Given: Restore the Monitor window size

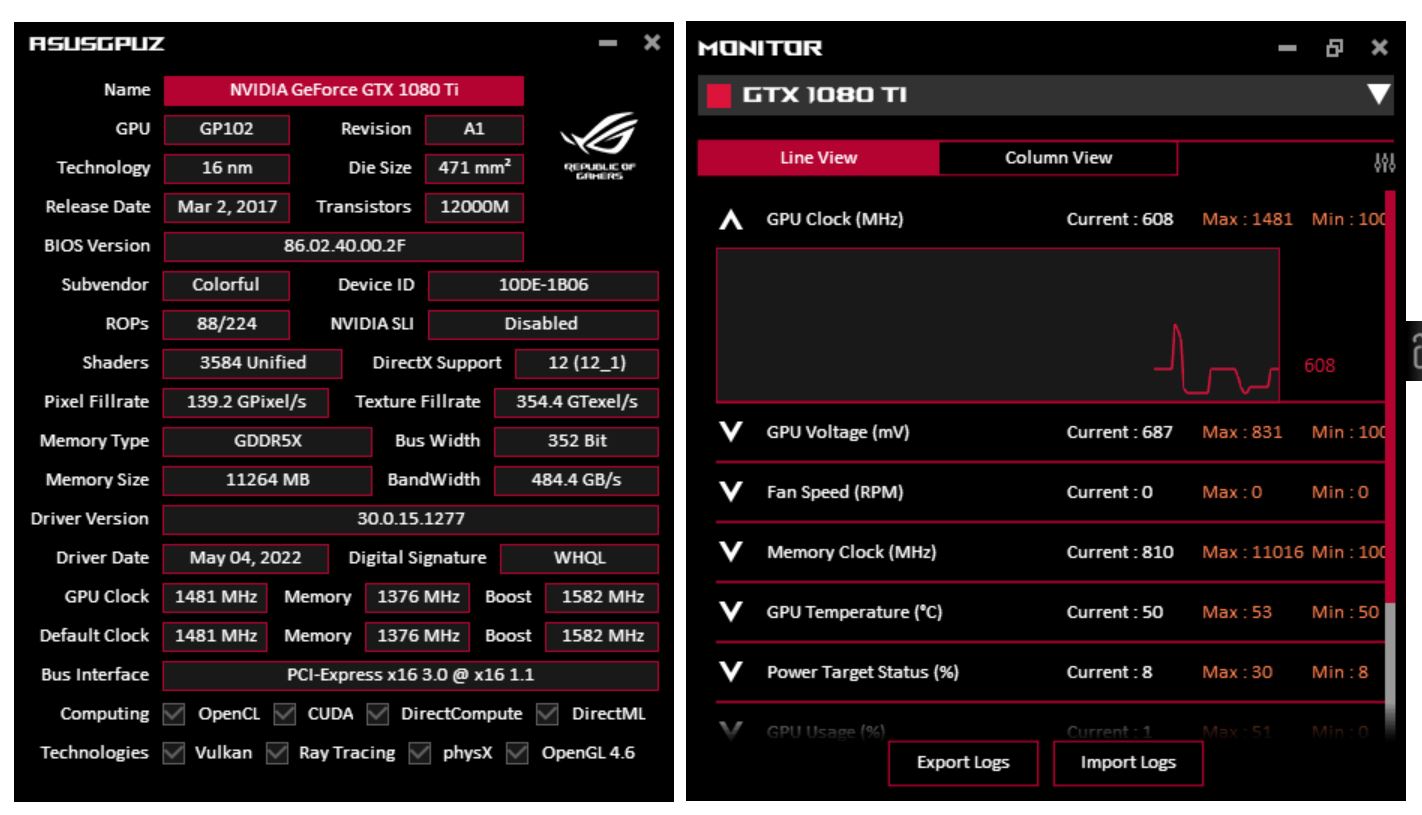Looking at the screenshot, I should [1336, 47].
